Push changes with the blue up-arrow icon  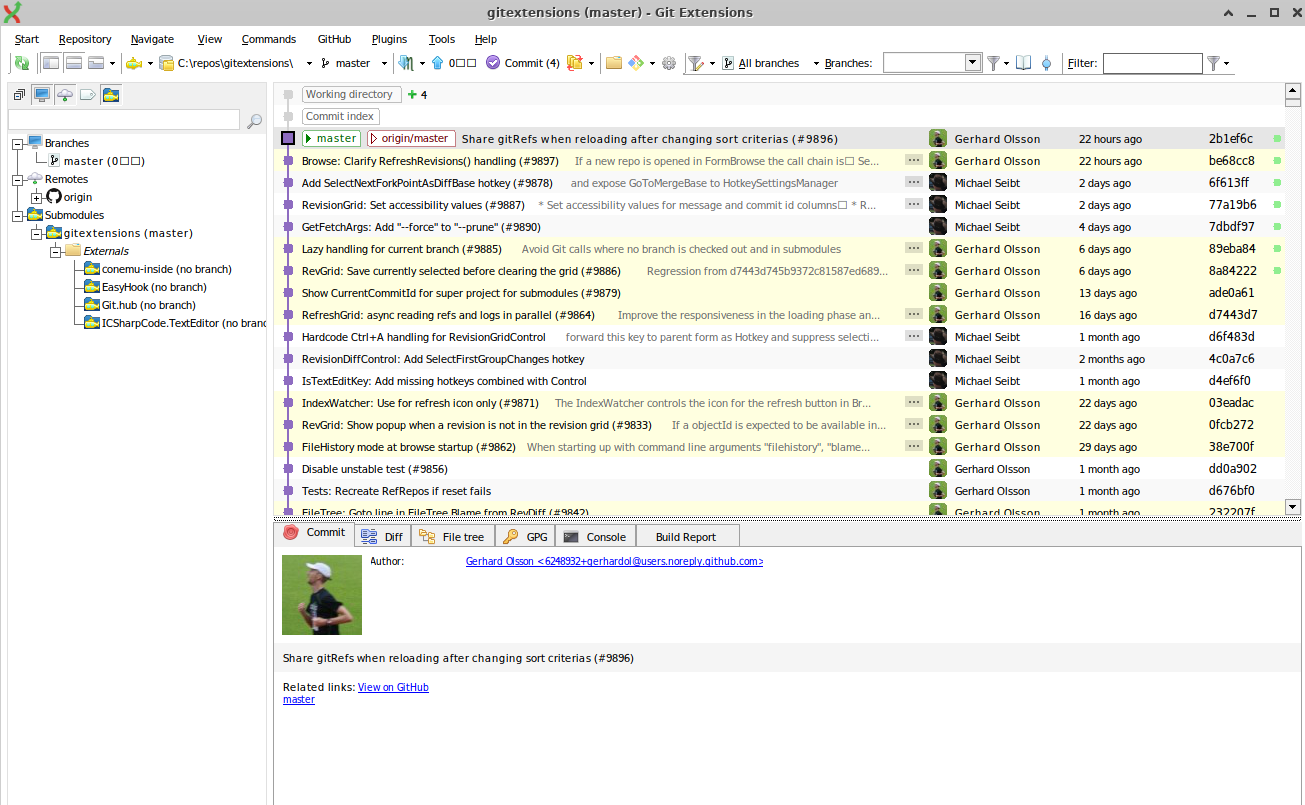tap(437, 63)
